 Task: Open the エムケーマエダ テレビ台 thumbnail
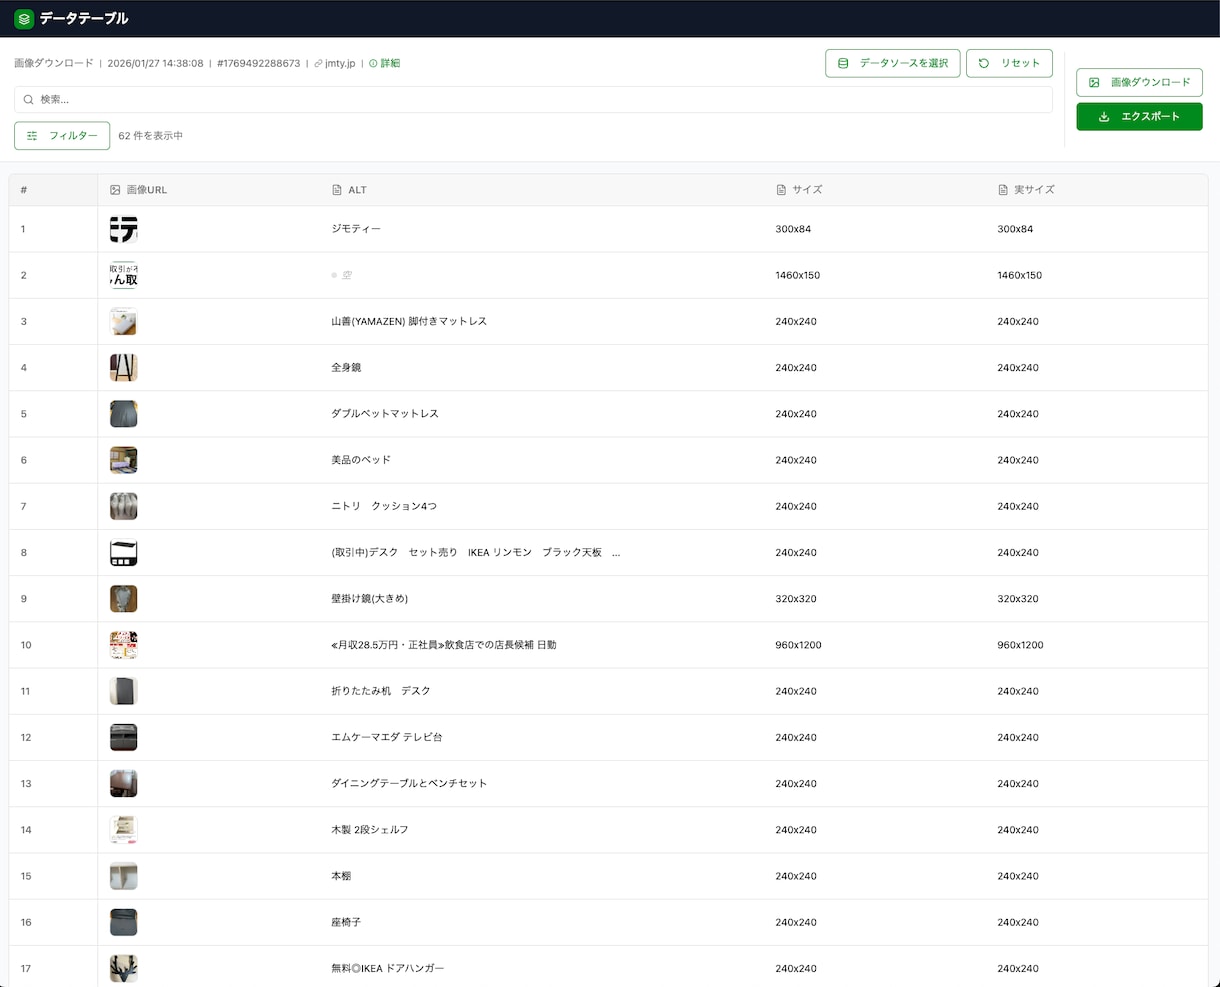pyautogui.click(x=123, y=737)
